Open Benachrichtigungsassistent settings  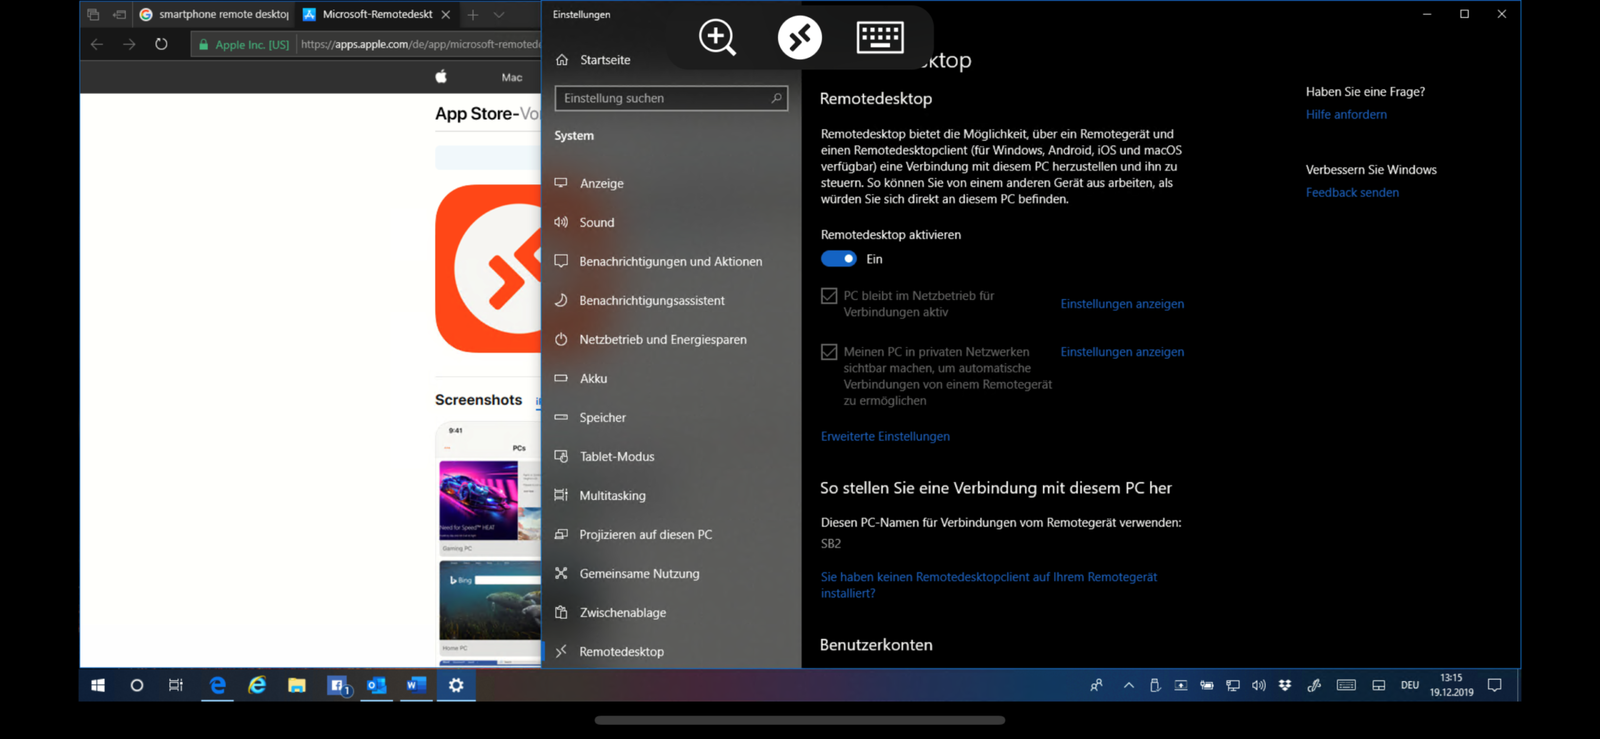(652, 300)
